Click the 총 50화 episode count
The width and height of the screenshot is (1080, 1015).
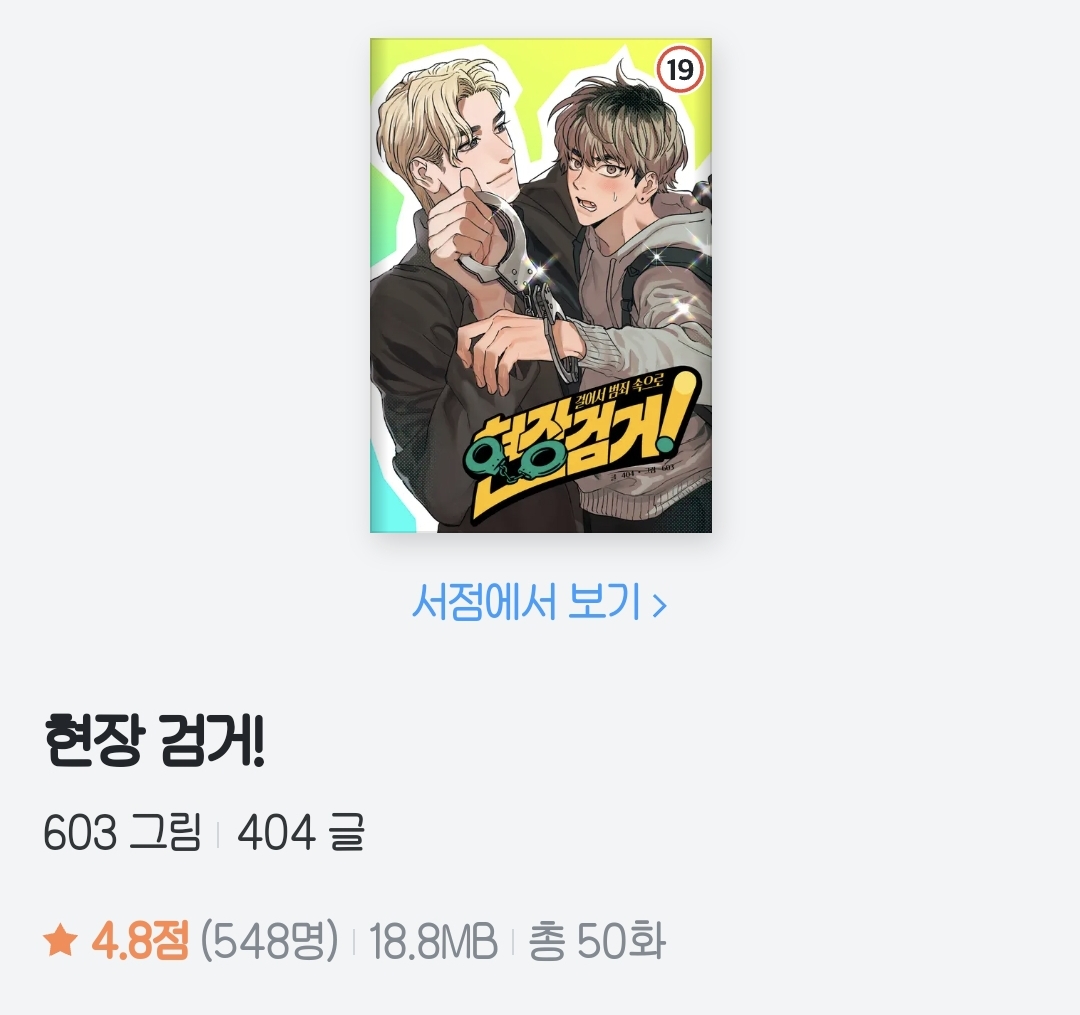[x=596, y=941]
